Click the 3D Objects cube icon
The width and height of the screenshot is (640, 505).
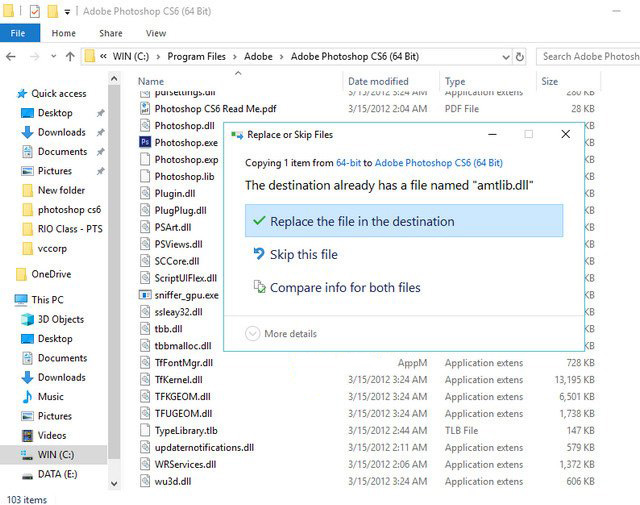click(x=27, y=319)
